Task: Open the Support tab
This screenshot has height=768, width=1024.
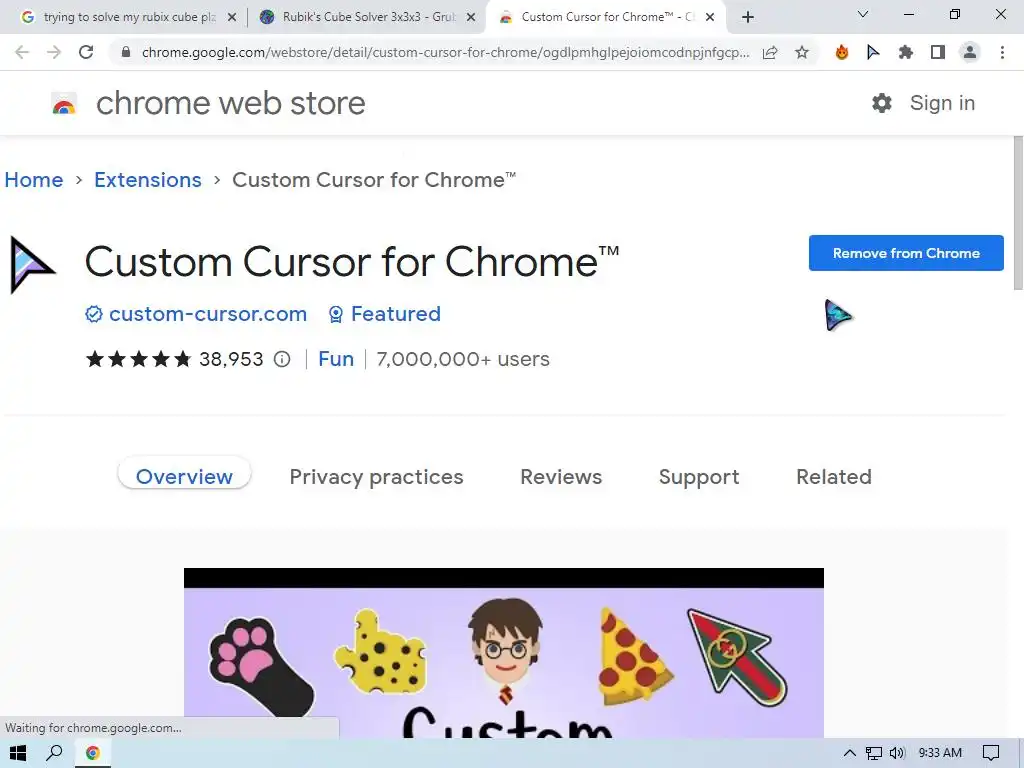Action: pyautogui.click(x=699, y=477)
